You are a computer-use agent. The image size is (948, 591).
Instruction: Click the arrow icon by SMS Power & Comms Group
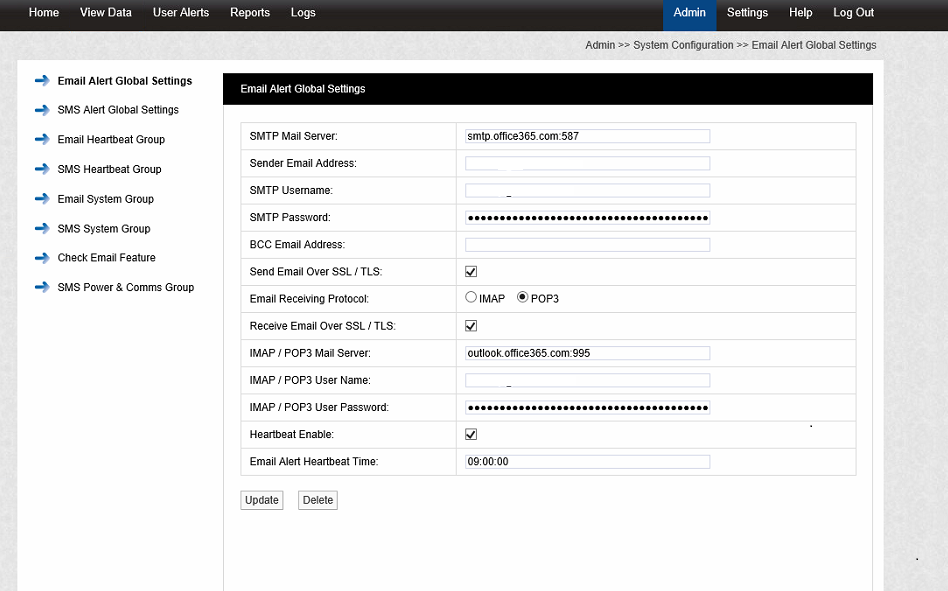[42, 287]
